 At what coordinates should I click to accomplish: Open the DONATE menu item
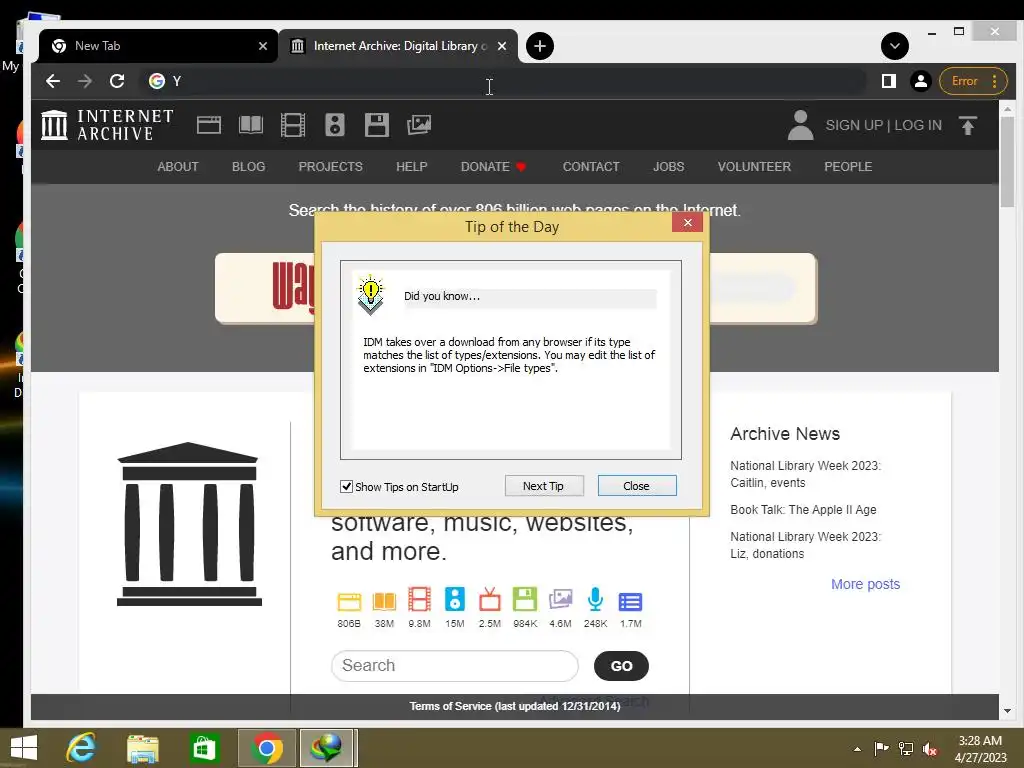(493, 167)
